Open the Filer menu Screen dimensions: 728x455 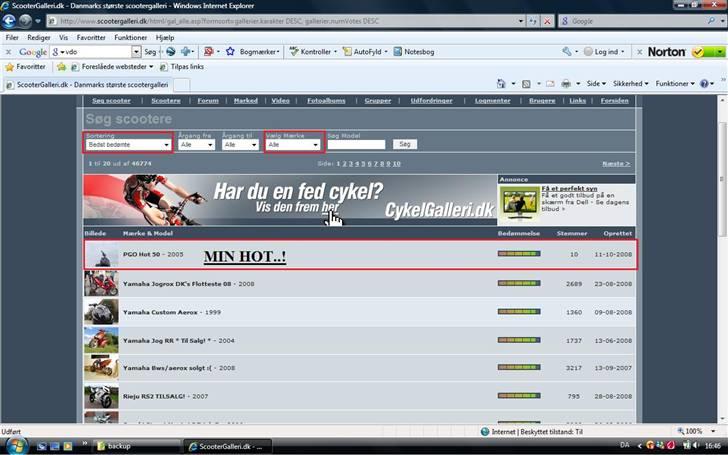(12, 38)
